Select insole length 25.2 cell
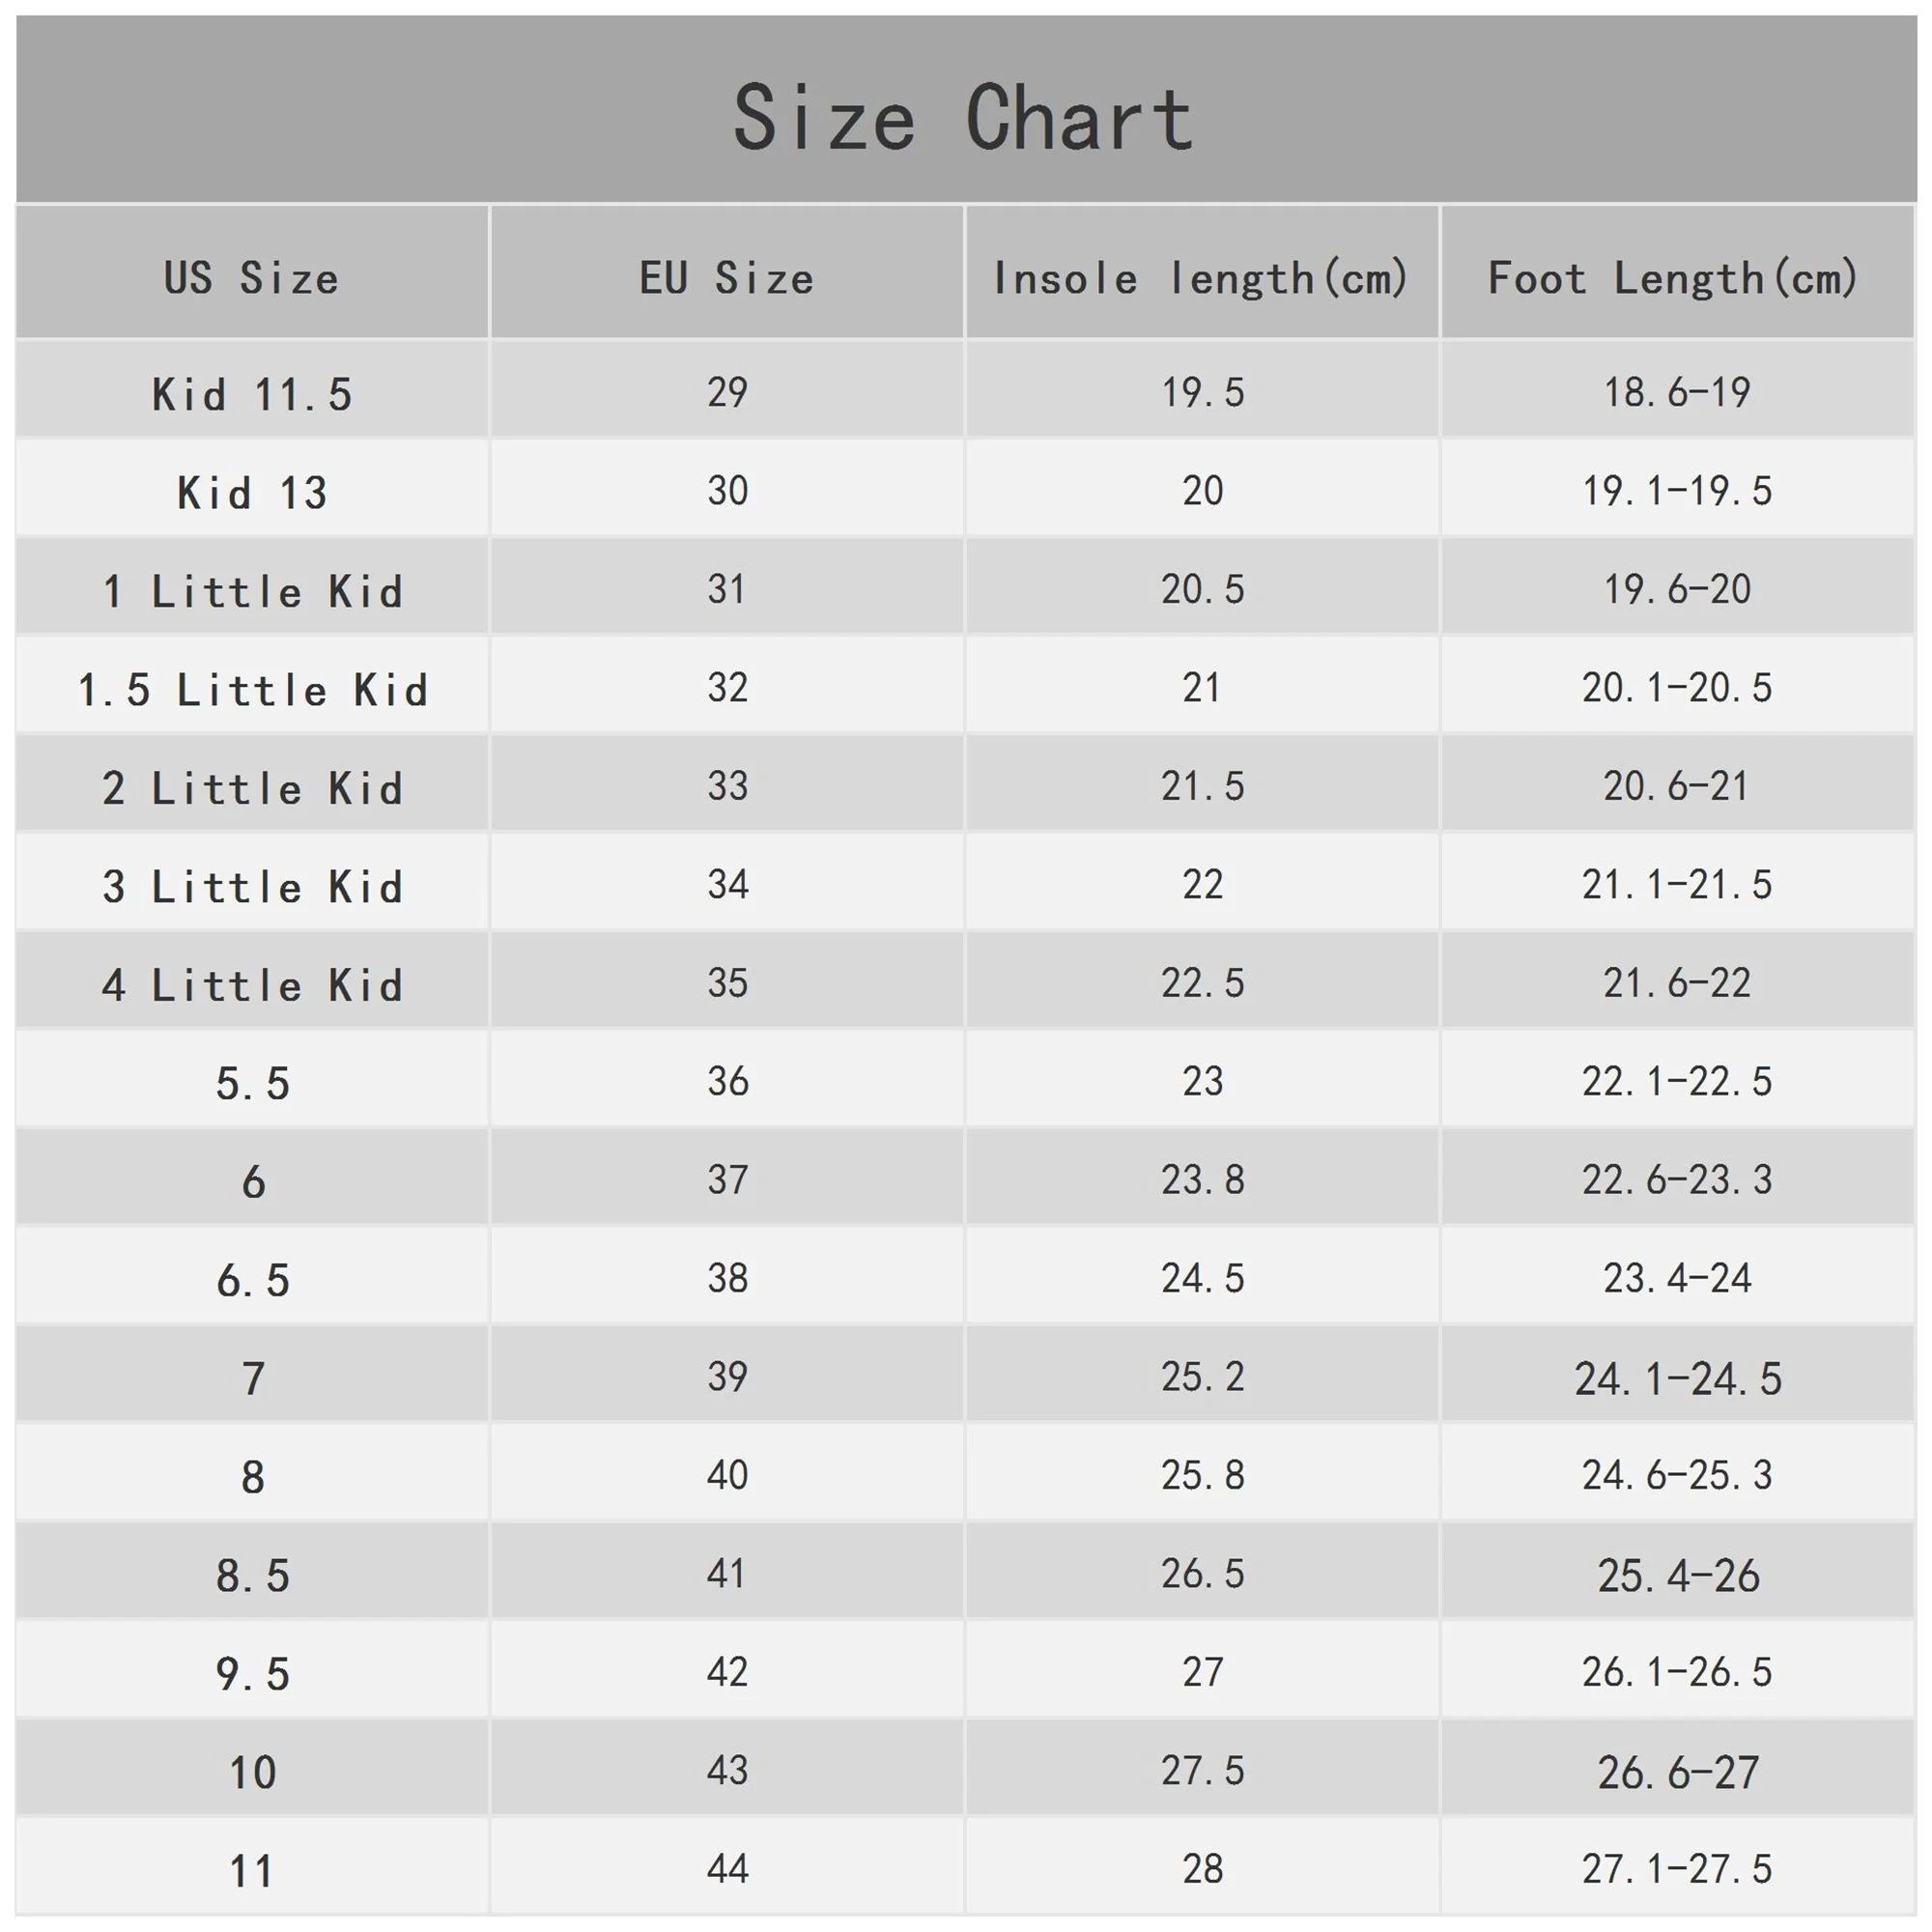 click(1202, 1377)
